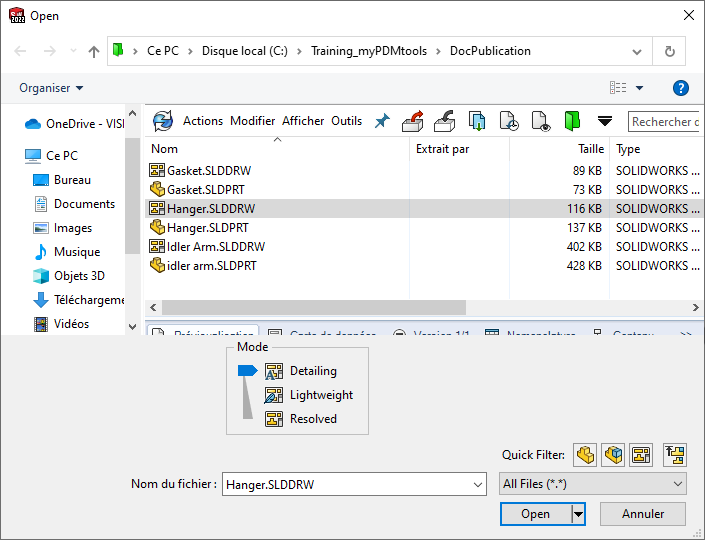This screenshot has width=705, height=540.
Task: Open the All Files type dropdown
Action: [592, 484]
